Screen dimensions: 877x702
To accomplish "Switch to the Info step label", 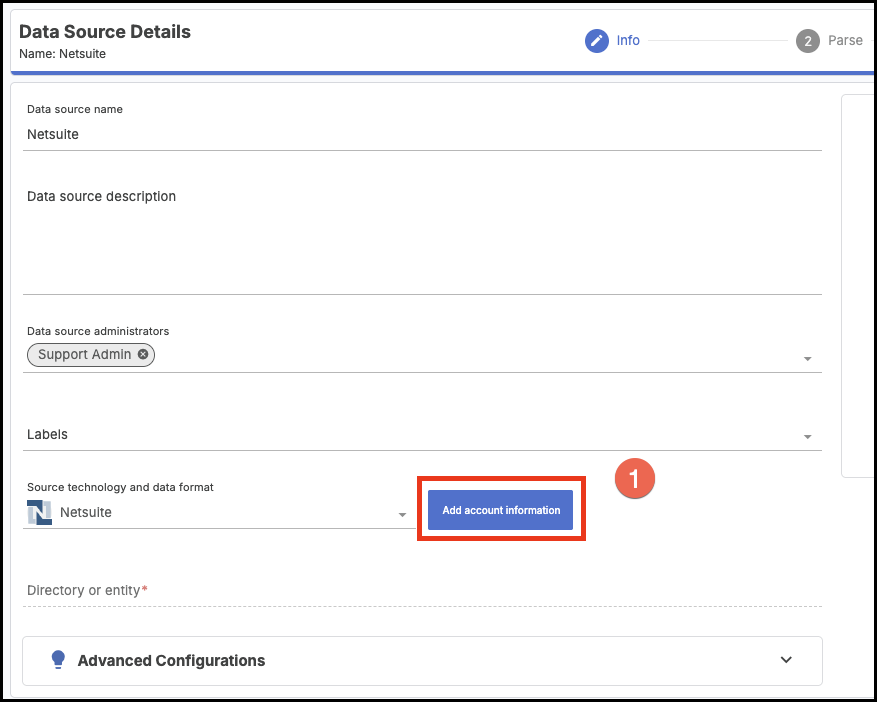I will point(628,41).
